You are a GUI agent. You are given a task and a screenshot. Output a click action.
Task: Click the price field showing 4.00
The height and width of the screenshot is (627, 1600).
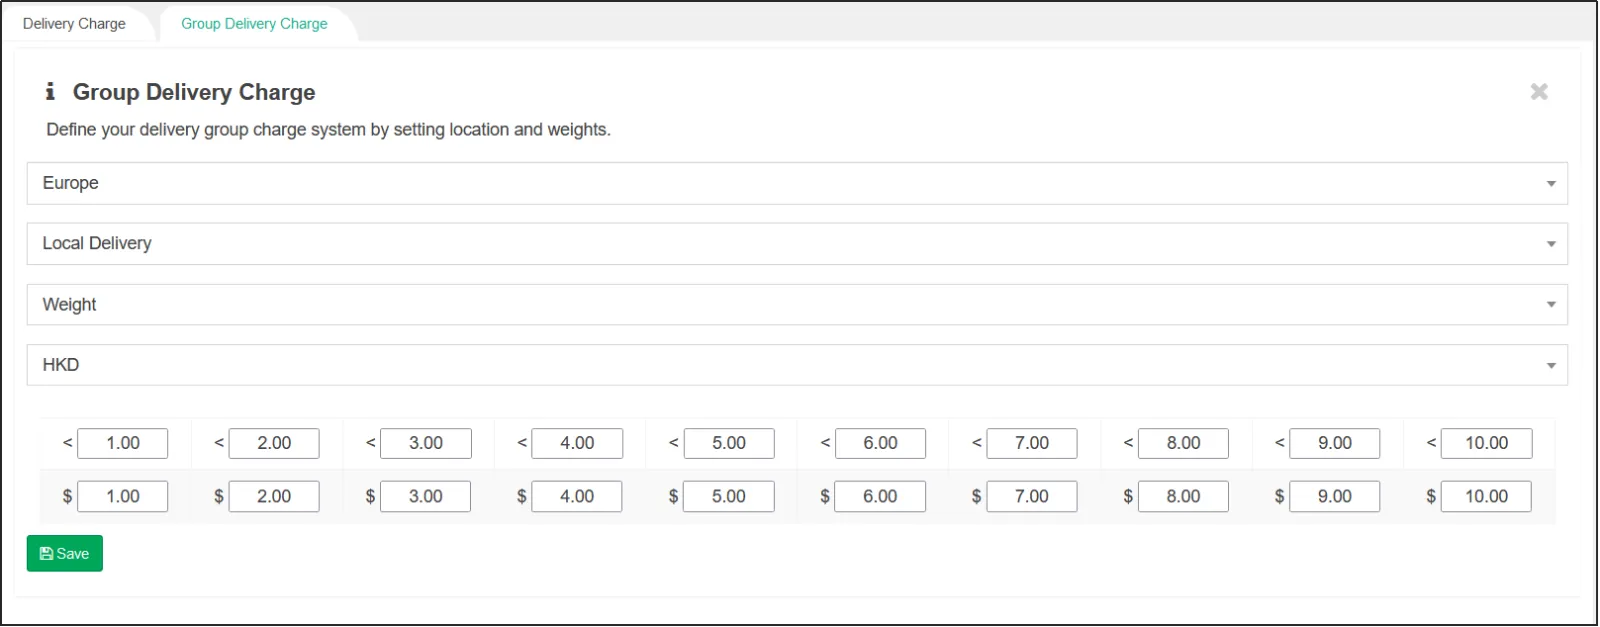(577, 496)
